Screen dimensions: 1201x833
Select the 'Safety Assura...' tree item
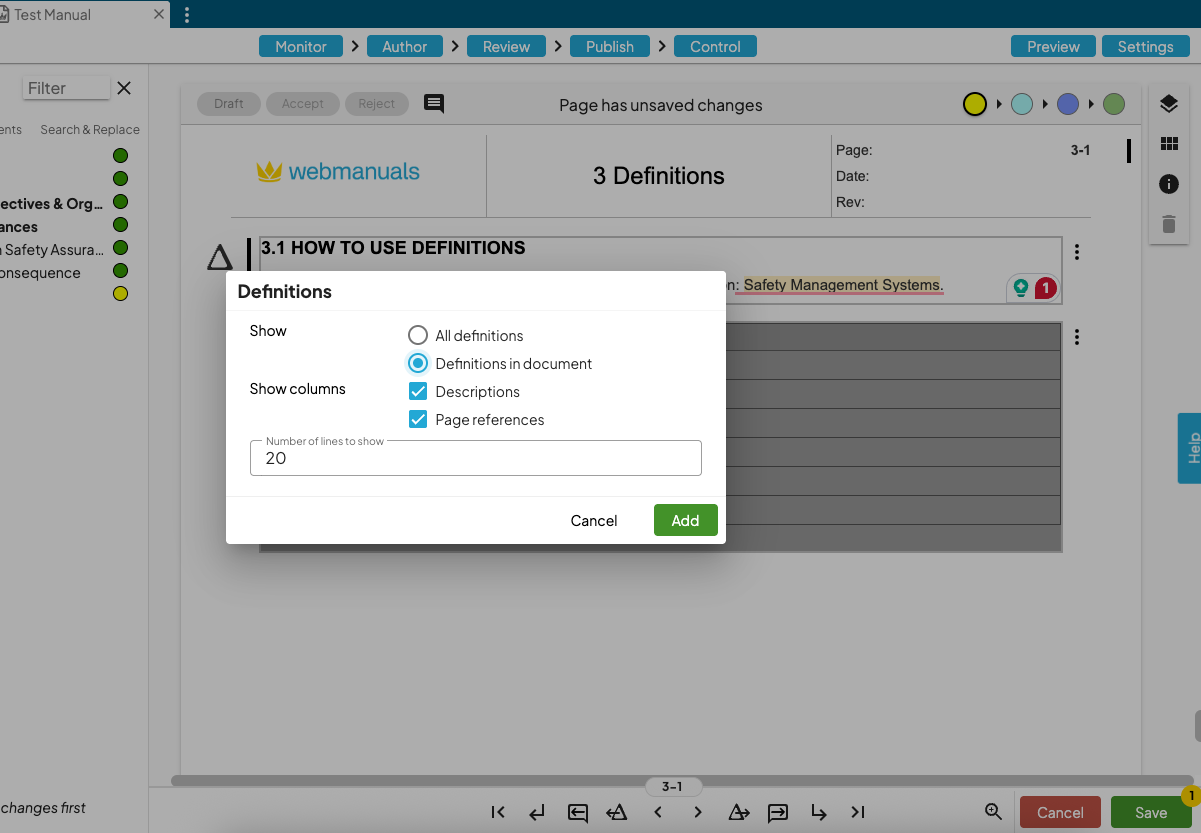point(52,249)
